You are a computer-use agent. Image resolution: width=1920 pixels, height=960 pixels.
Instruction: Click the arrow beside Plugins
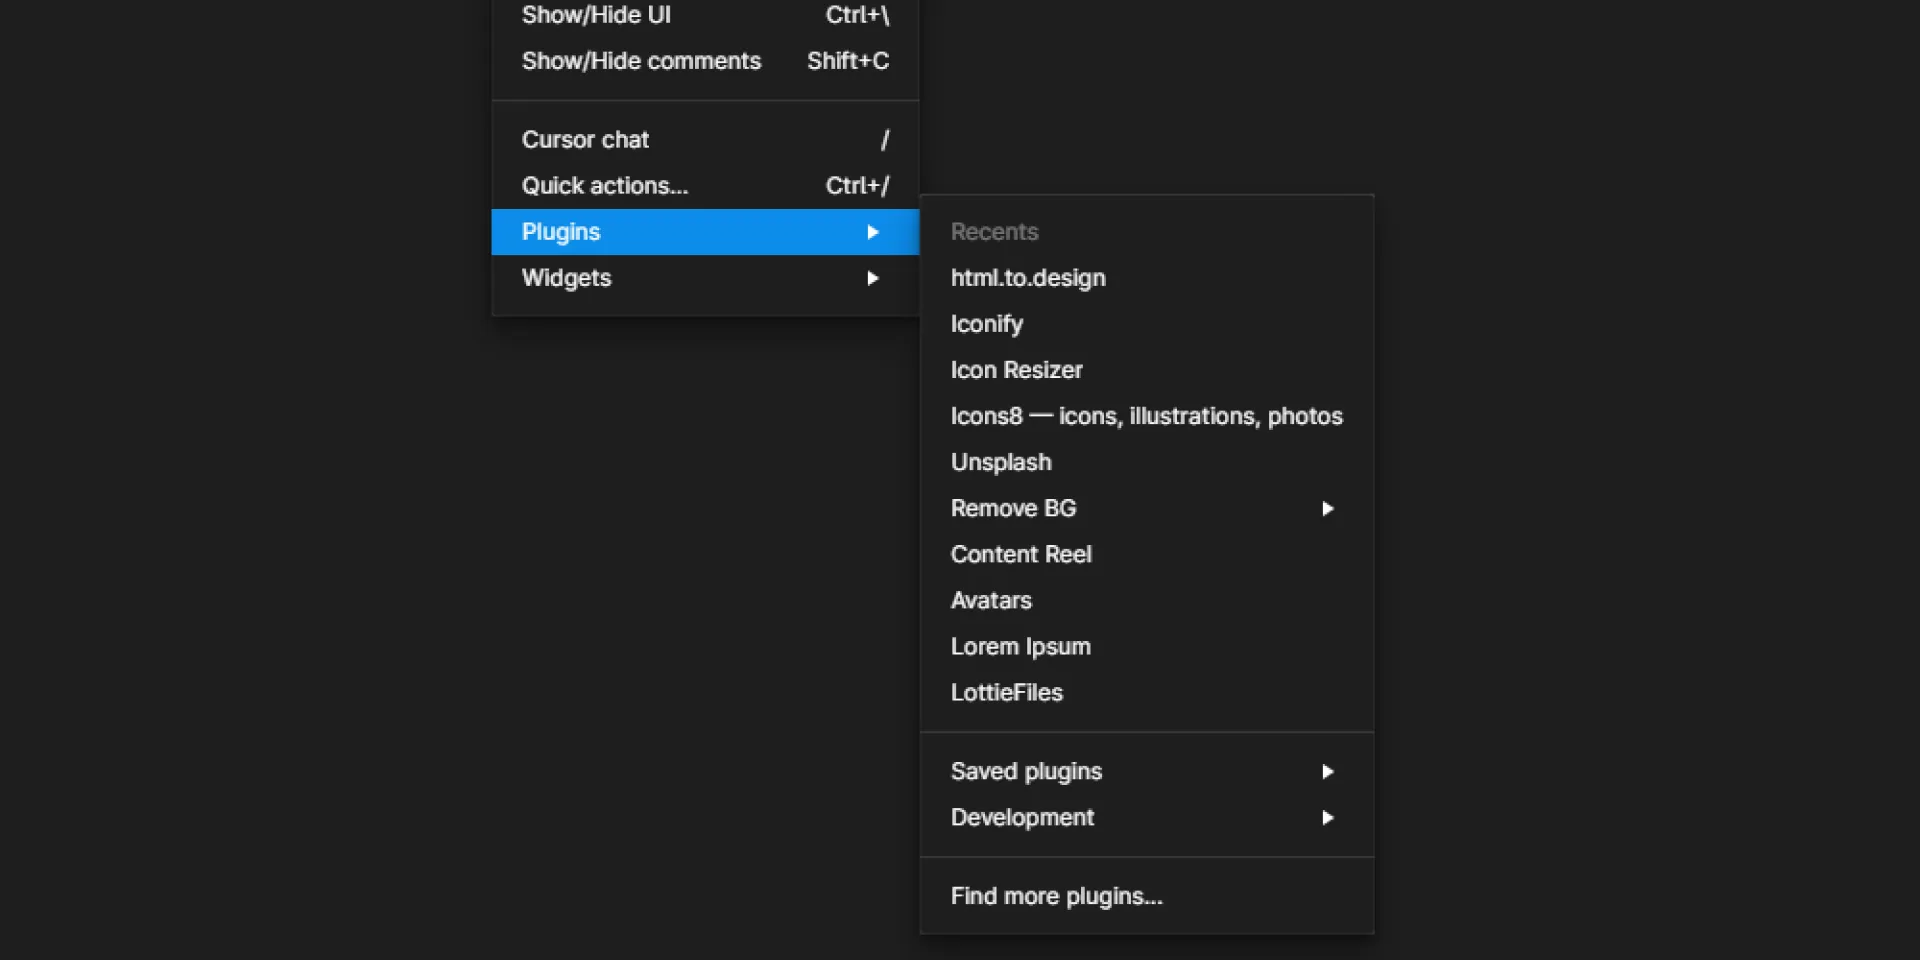(x=873, y=232)
